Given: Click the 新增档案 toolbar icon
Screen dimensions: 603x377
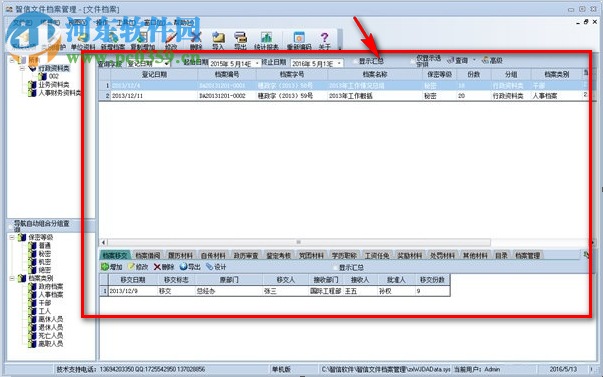Looking at the screenshot, I should 113,38.
